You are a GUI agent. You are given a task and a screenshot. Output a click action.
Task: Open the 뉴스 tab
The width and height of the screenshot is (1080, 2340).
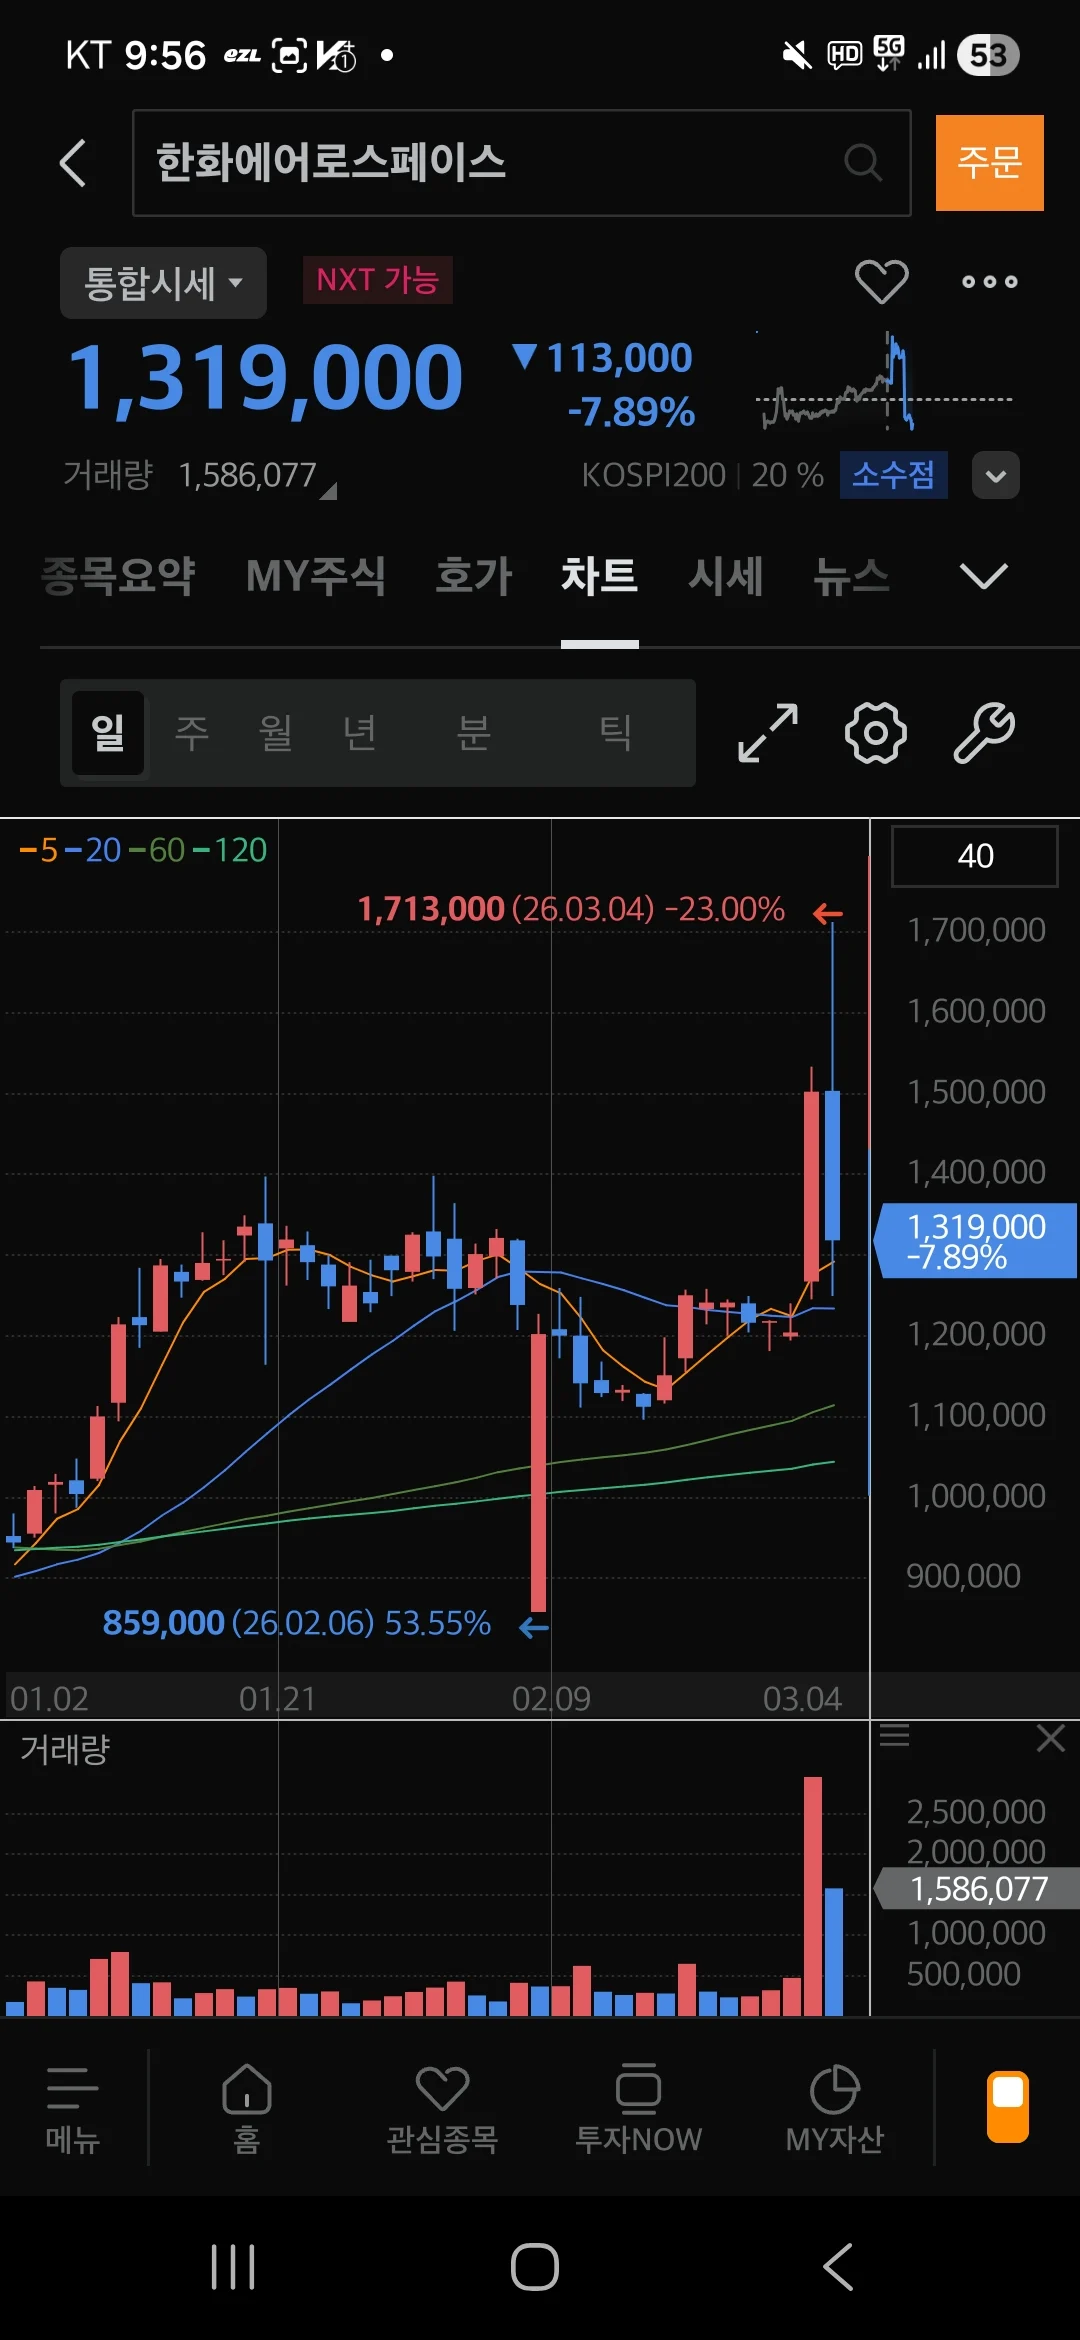click(x=851, y=576)
